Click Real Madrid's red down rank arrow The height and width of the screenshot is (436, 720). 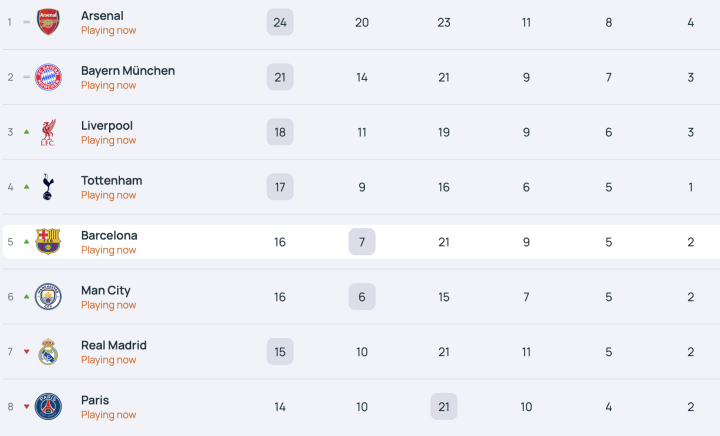point(25,352)
